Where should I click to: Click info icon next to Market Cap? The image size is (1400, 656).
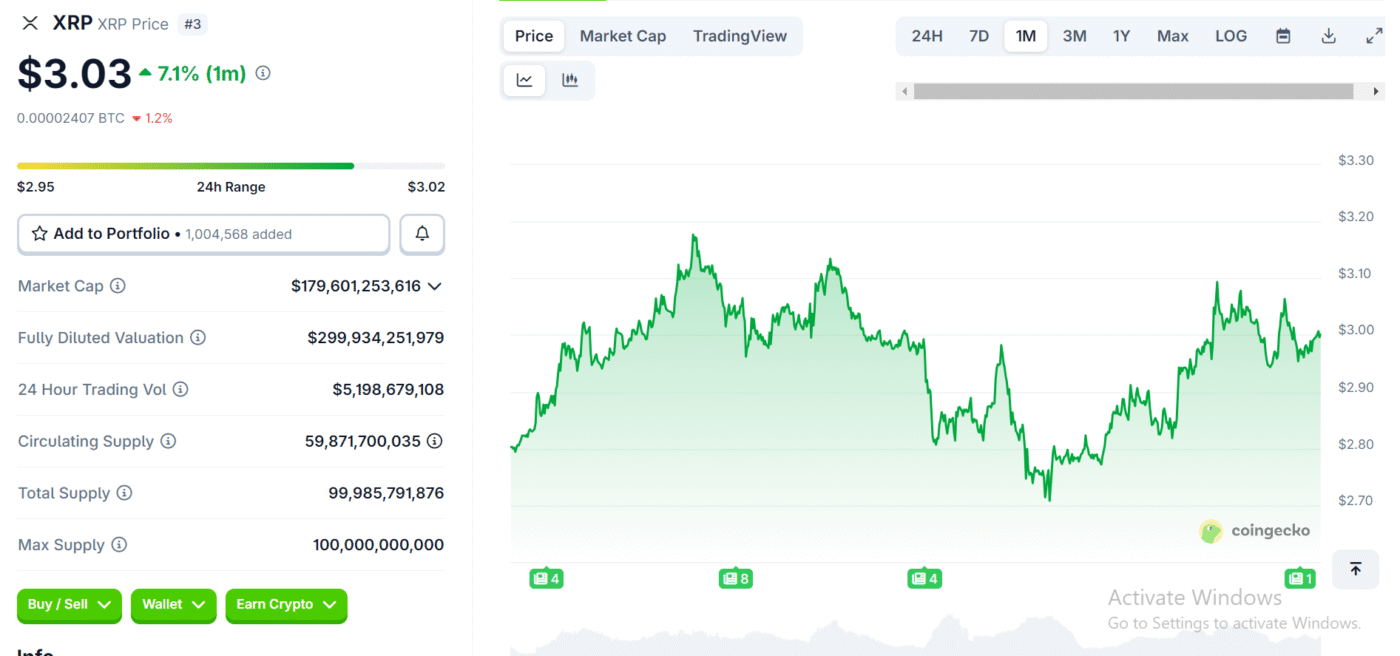[x=118, y=286]
